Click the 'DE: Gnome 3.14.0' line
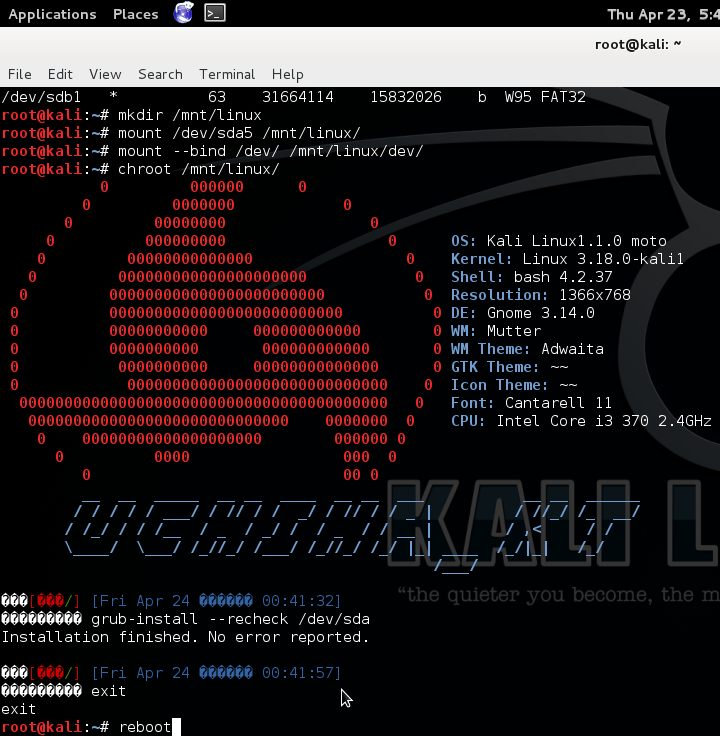Screen dimensions: 720x736 coord(523,313)
